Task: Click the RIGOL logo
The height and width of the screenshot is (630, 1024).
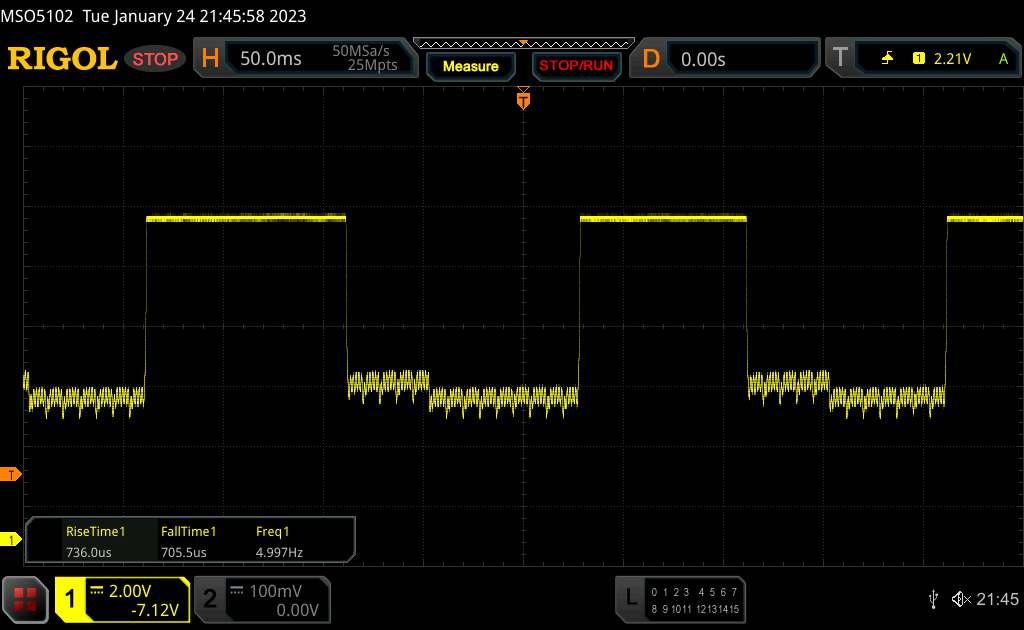Action: coord(61,59)
